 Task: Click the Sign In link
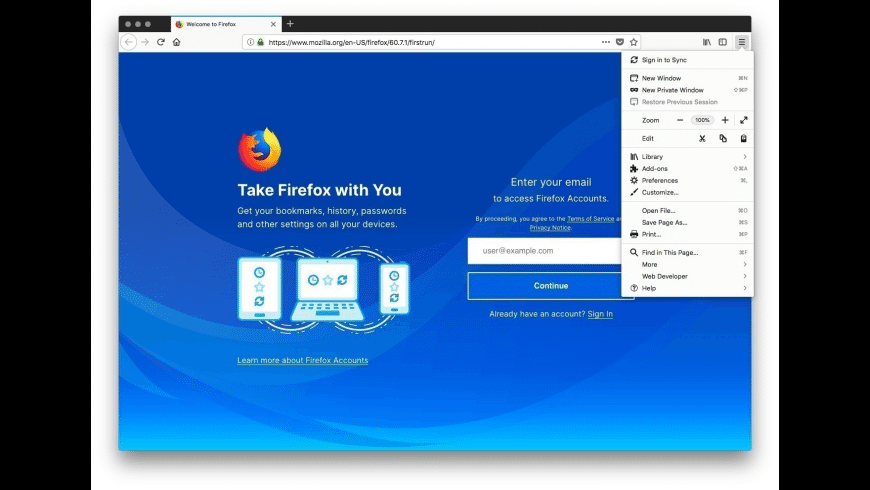[600, 314]
